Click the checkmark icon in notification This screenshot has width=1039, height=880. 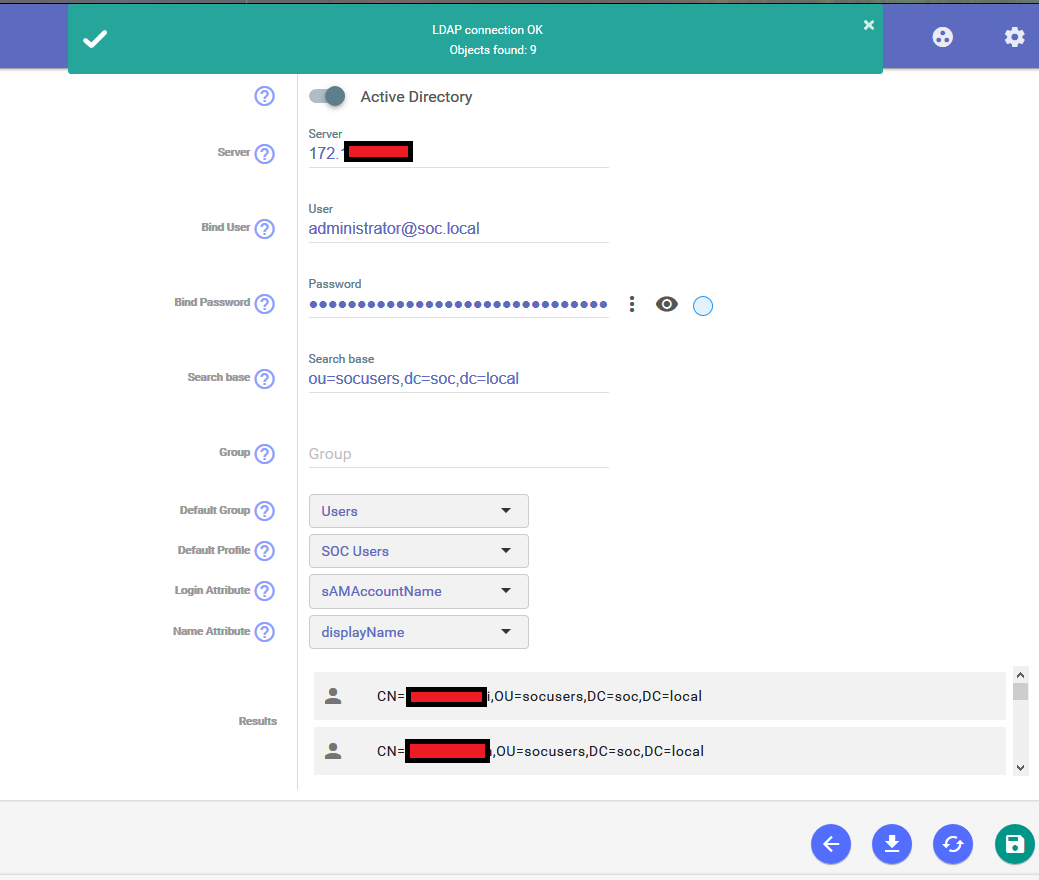click(x=95, y=39)
